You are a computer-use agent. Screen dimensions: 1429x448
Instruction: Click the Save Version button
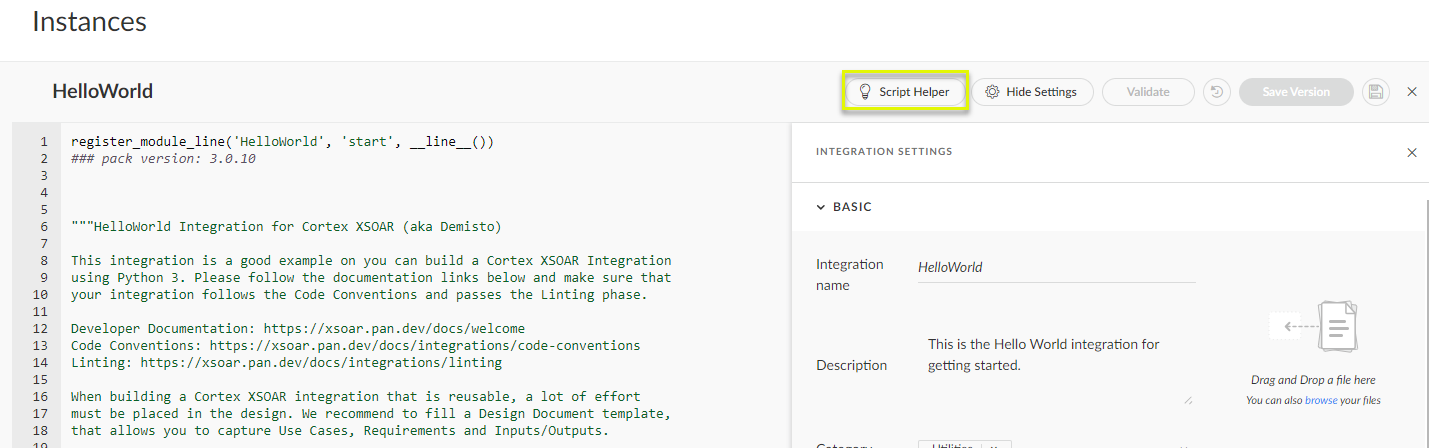(1296, 92)
